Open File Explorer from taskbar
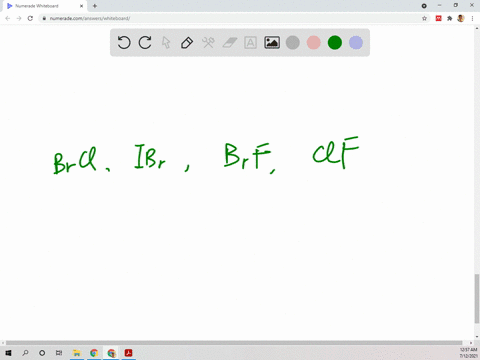The height and width of the screenshot is (360, 480). (x=77, y=353)
